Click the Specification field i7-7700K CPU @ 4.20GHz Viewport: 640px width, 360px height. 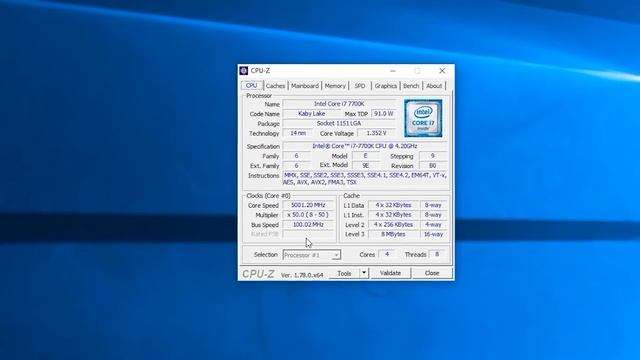[x=365, y=146]
